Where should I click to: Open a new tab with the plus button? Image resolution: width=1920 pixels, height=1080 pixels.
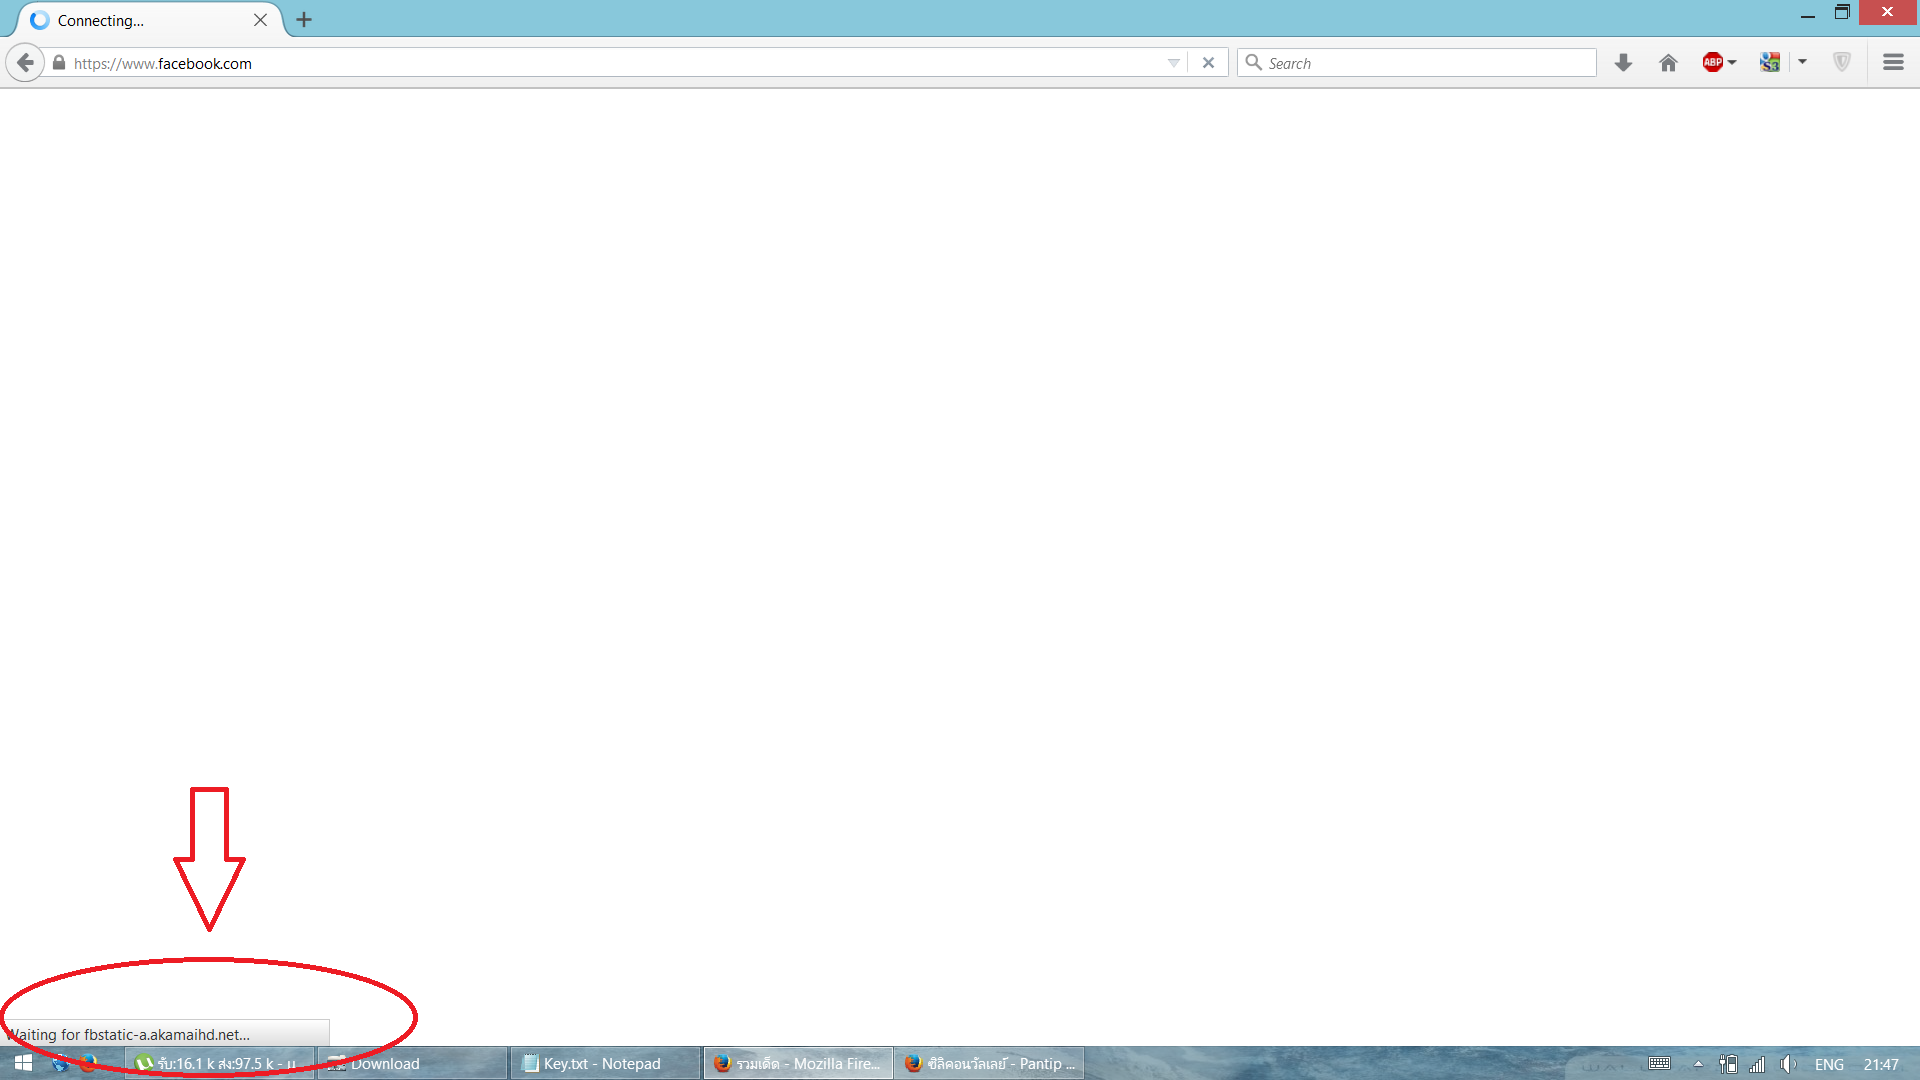tap(304, 20)
